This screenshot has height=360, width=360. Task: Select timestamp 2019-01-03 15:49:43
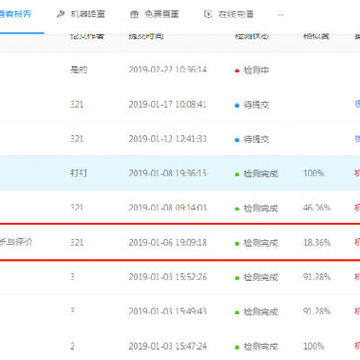168,312
